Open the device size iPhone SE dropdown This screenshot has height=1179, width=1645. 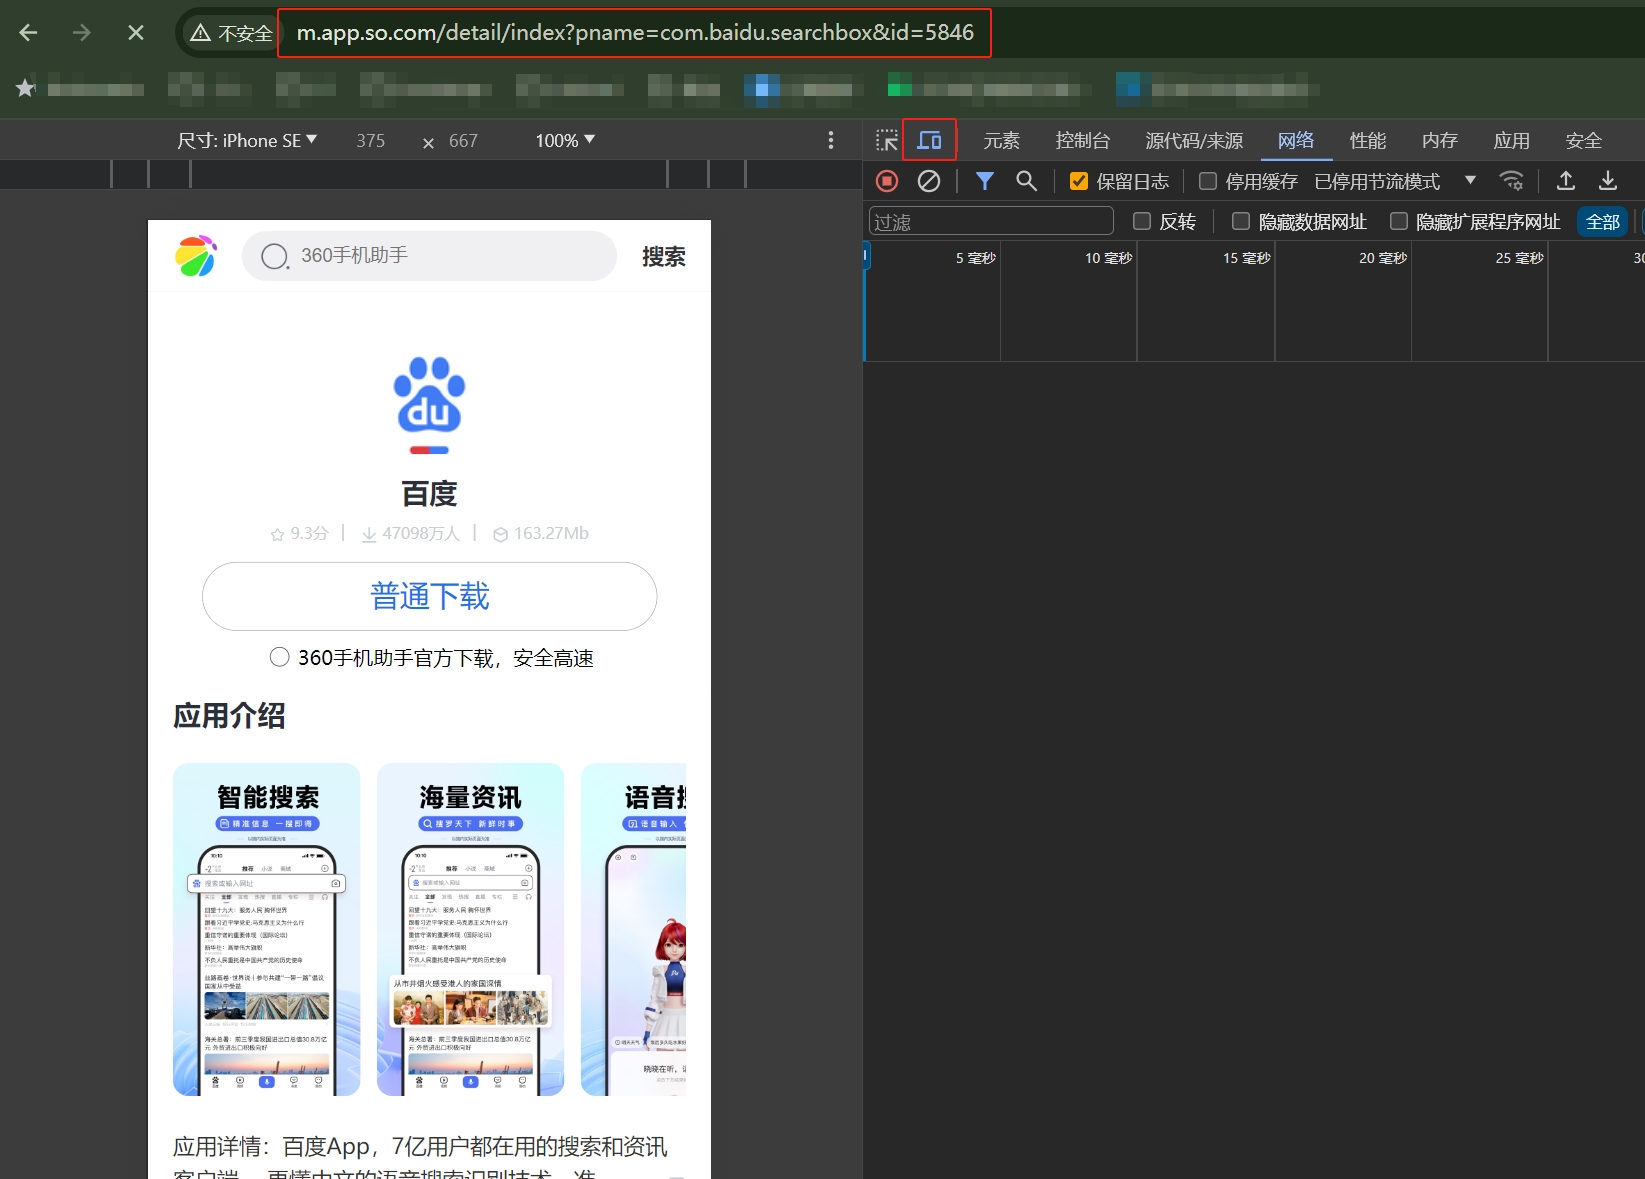(x=247, y=140)
